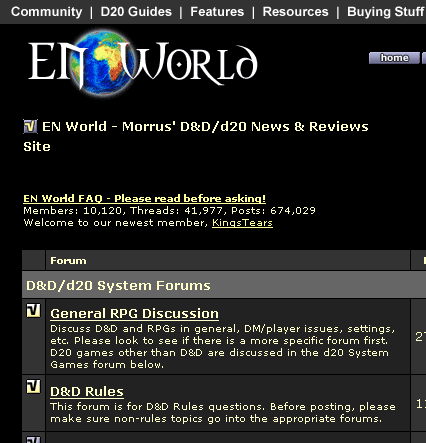Click the partially visible forum icon at the bottom
The image size is (426, 443).
point(33,440)
